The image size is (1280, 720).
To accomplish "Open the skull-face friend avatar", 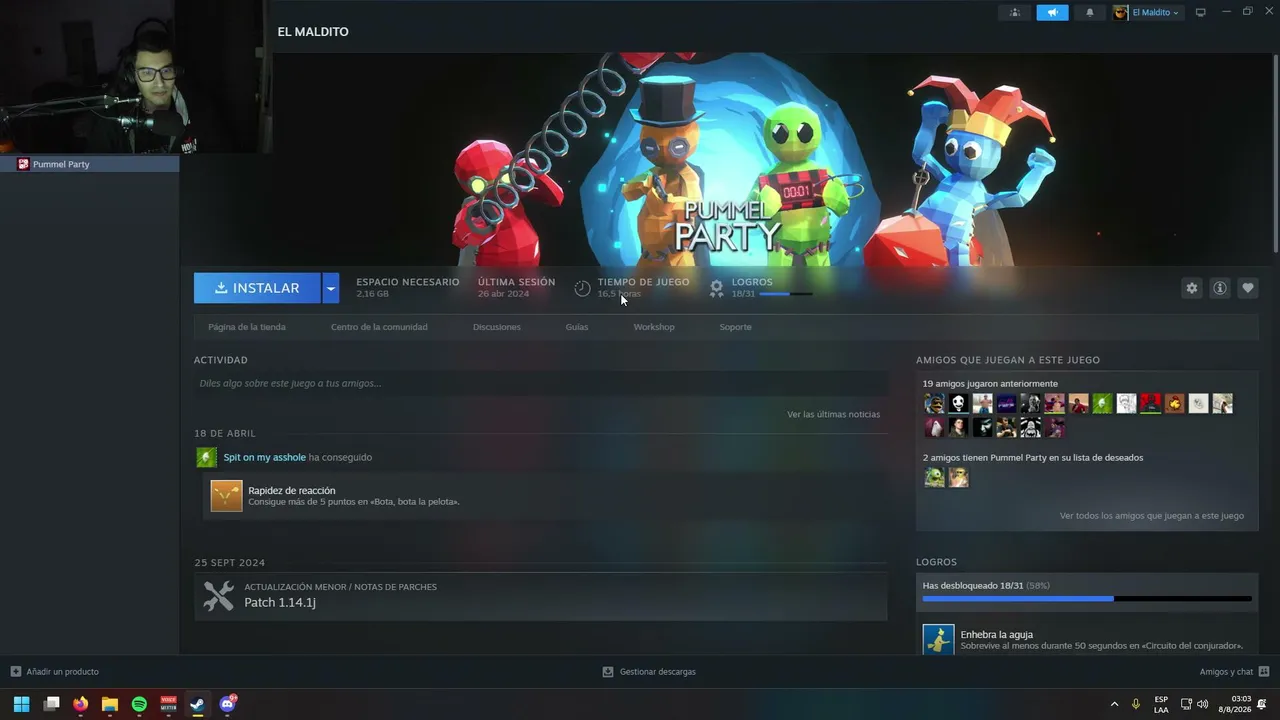I will coord(958,404).
